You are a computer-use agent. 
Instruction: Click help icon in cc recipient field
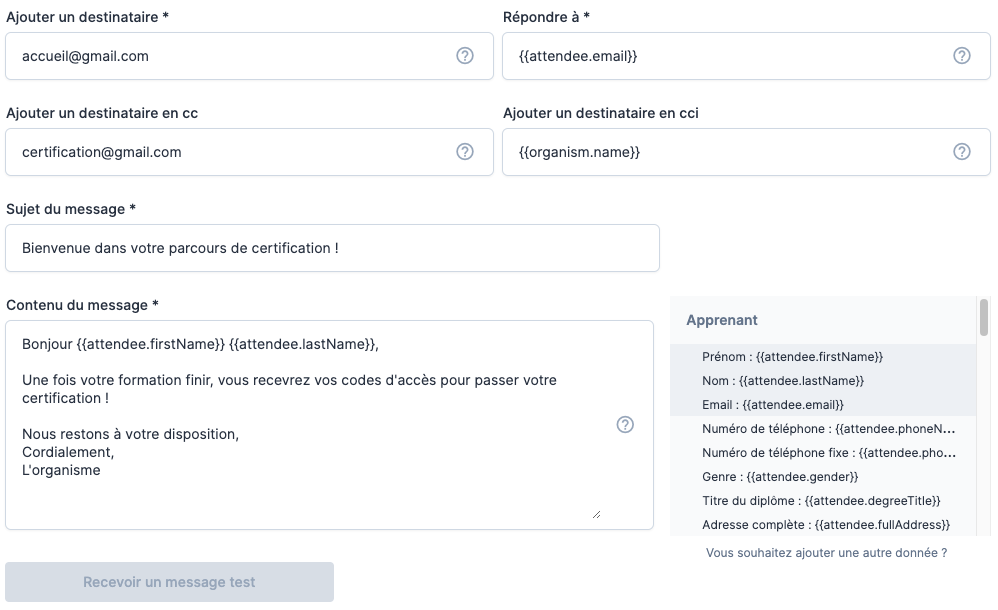[x=465, y=152]
